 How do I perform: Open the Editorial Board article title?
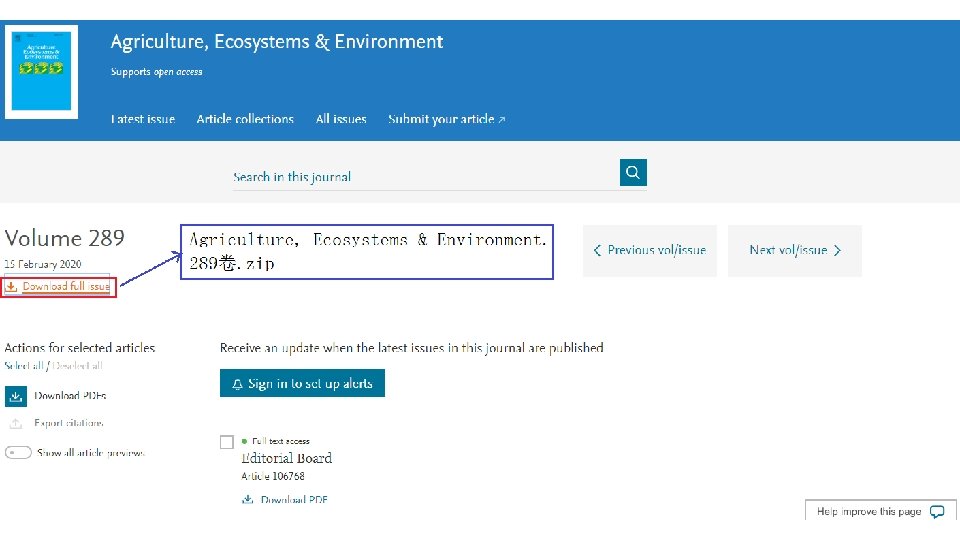point(286,458)
